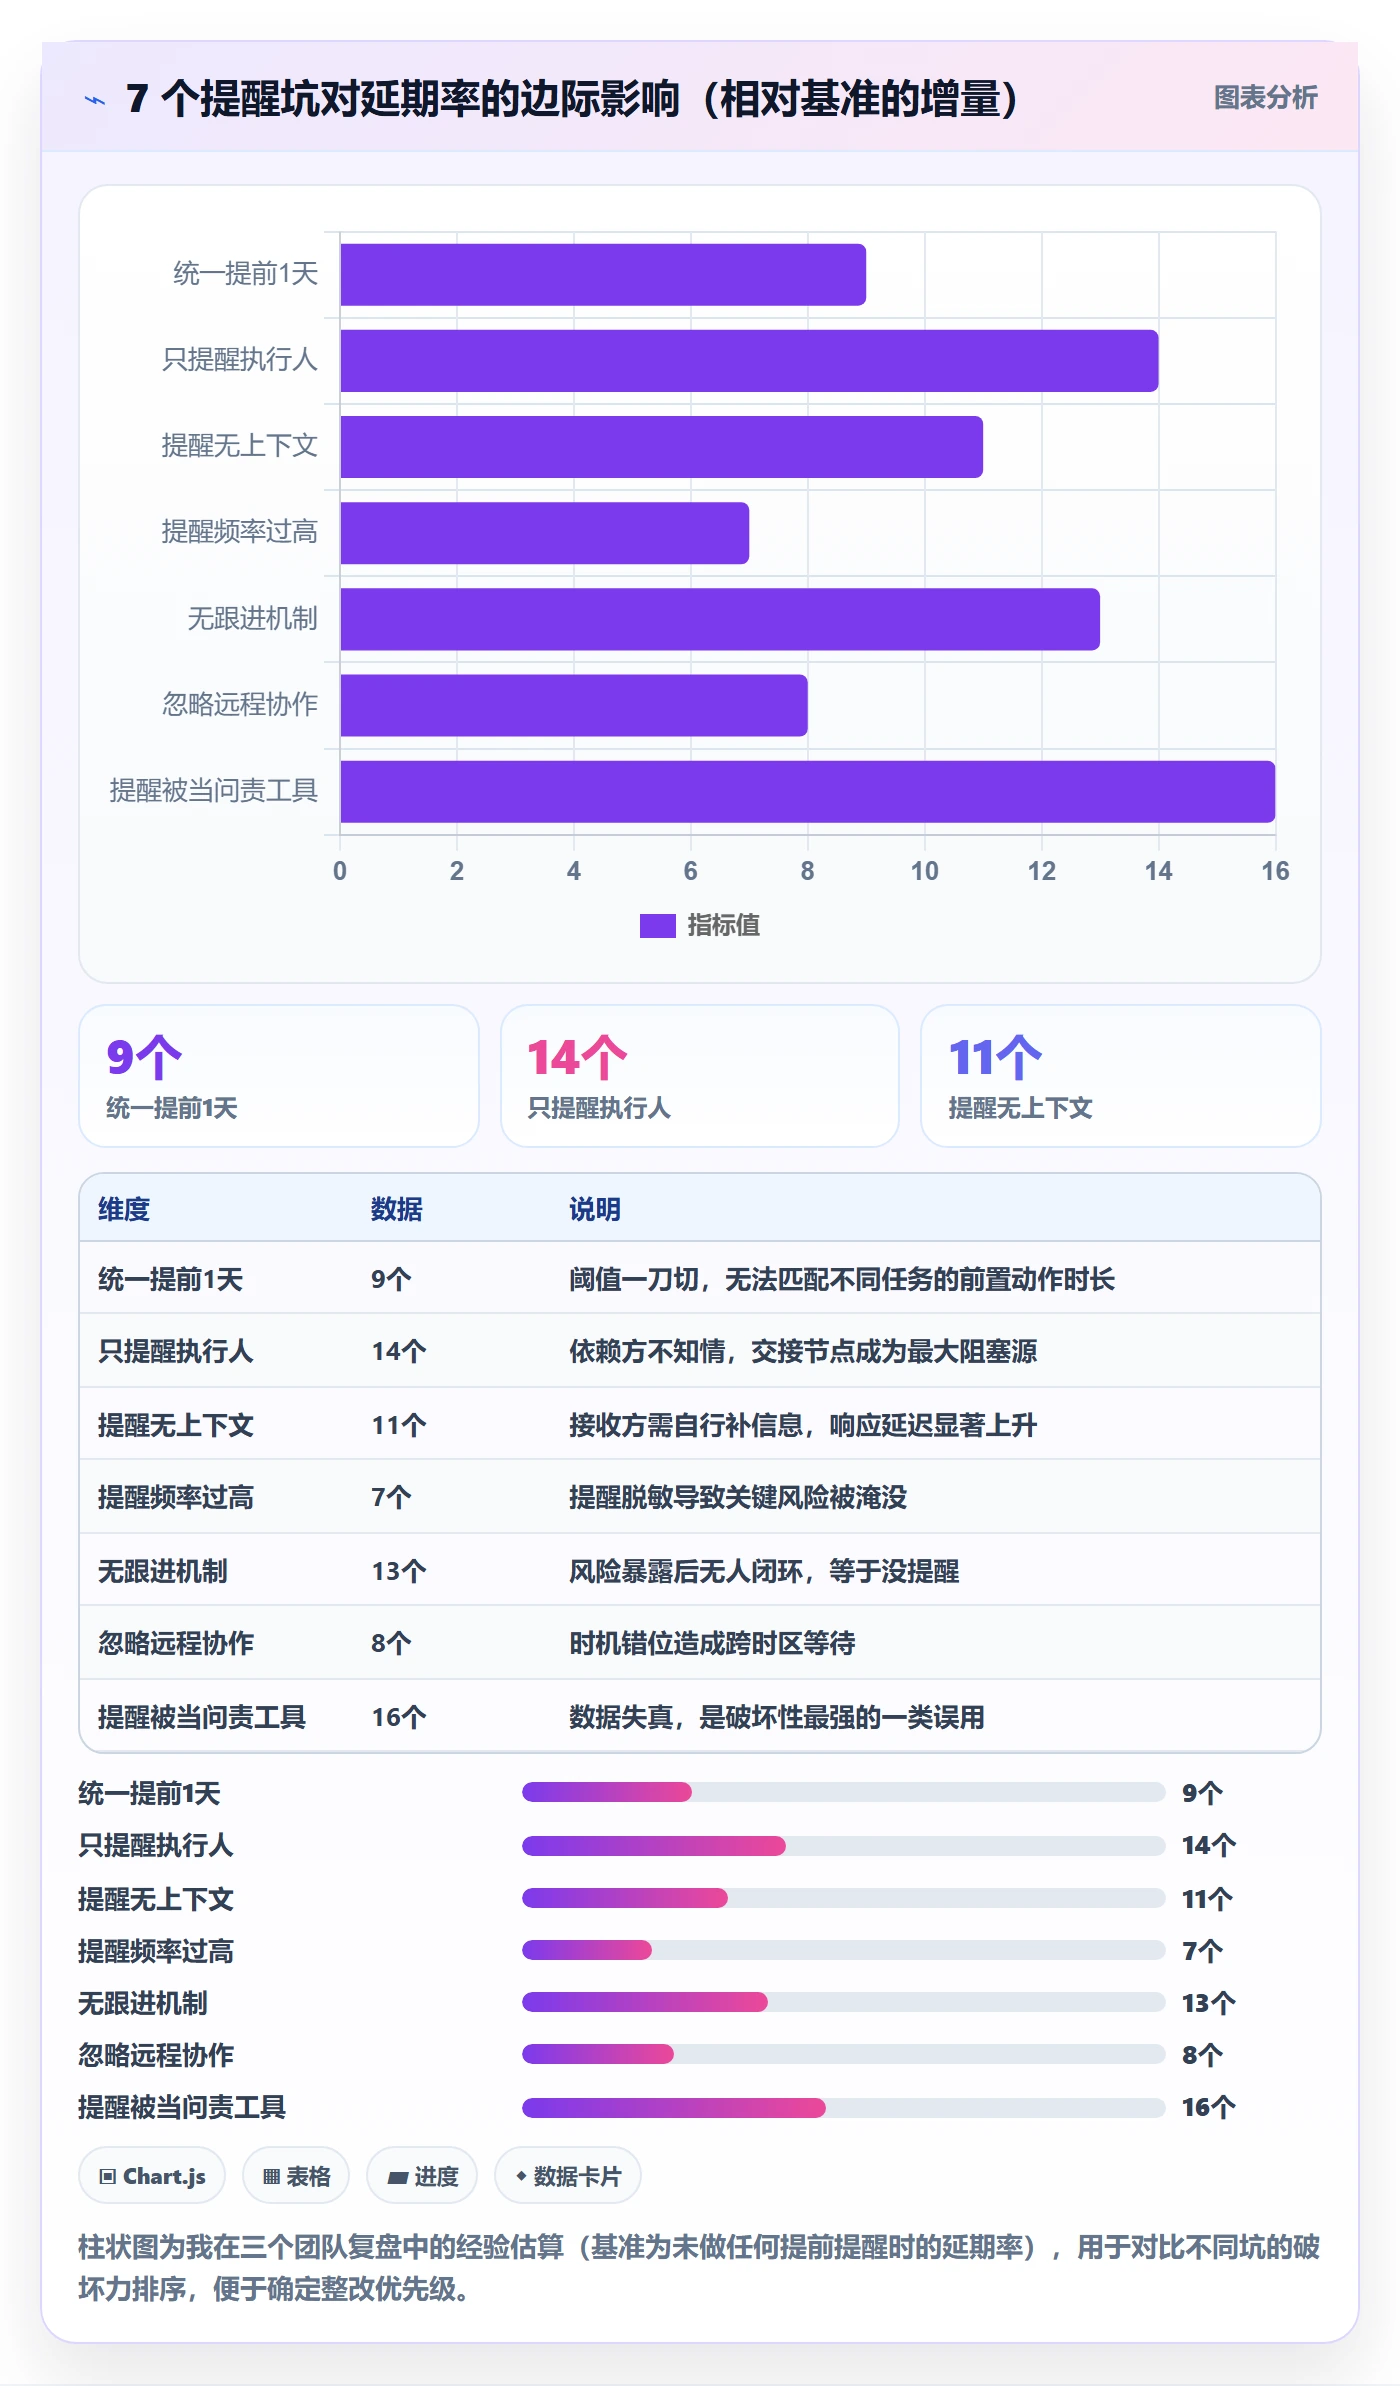Click the 提醒无上下文 bar in chart
Viewport: 1400px width, 2386px height.
(x=662, y=447)
